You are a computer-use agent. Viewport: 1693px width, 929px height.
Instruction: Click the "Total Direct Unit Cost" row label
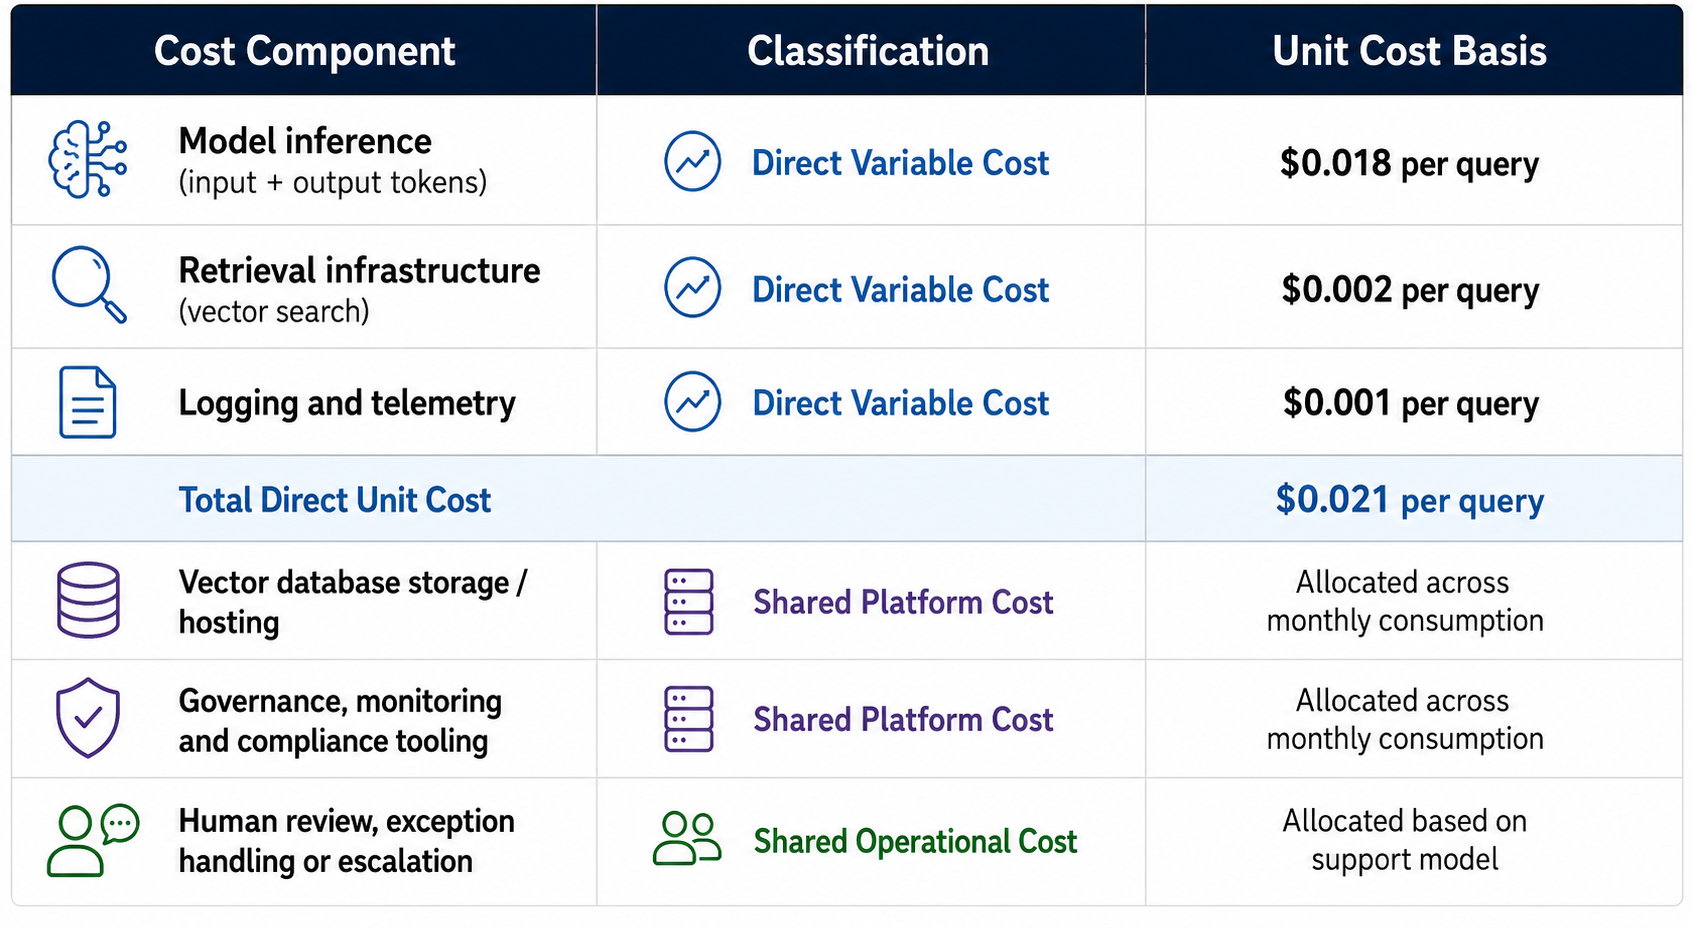(x=335, y=500)
